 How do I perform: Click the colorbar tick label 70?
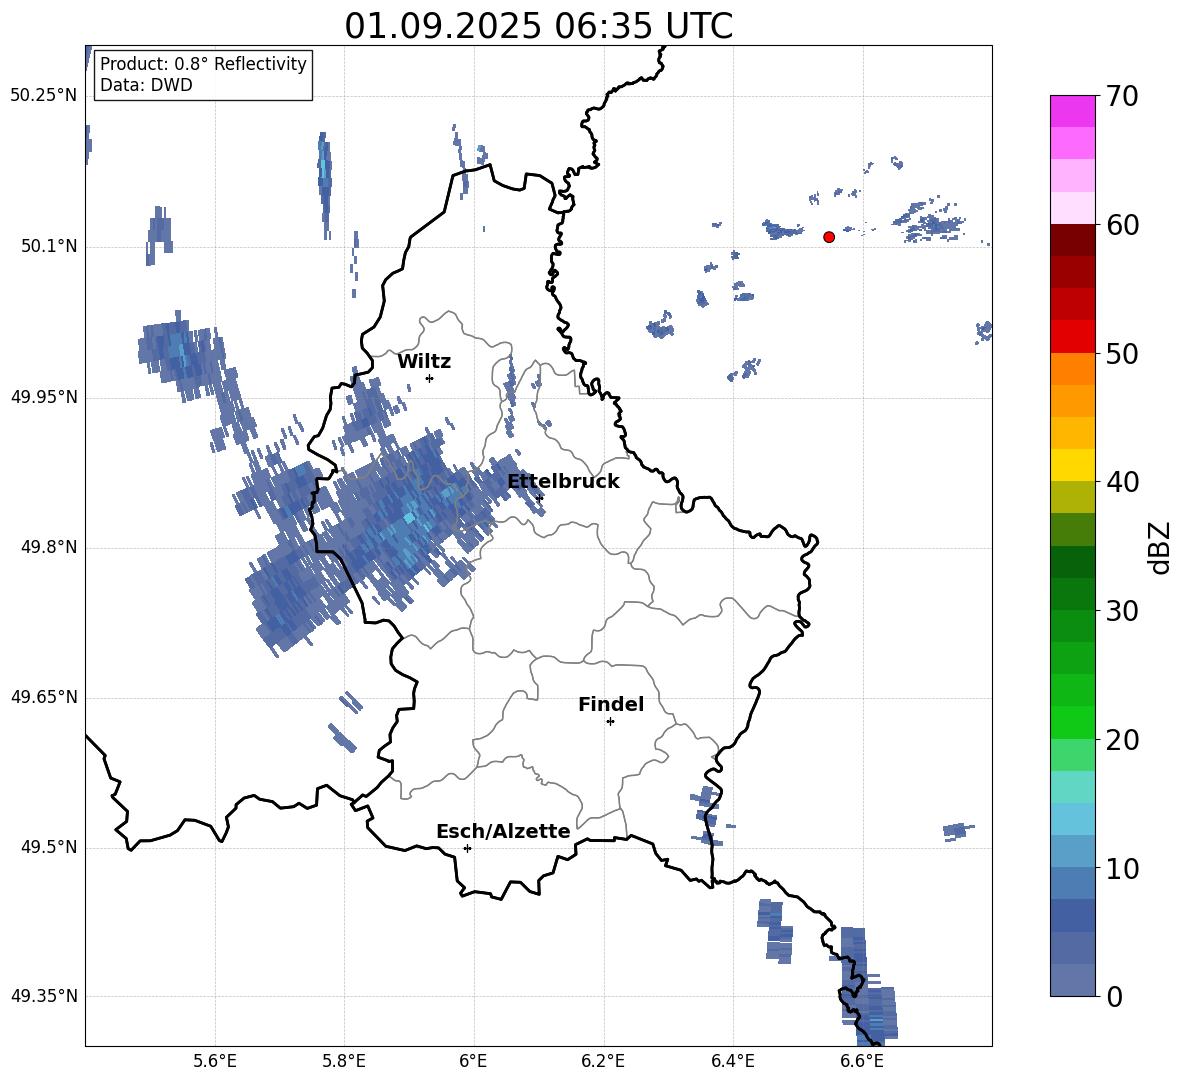(1122, 96)
